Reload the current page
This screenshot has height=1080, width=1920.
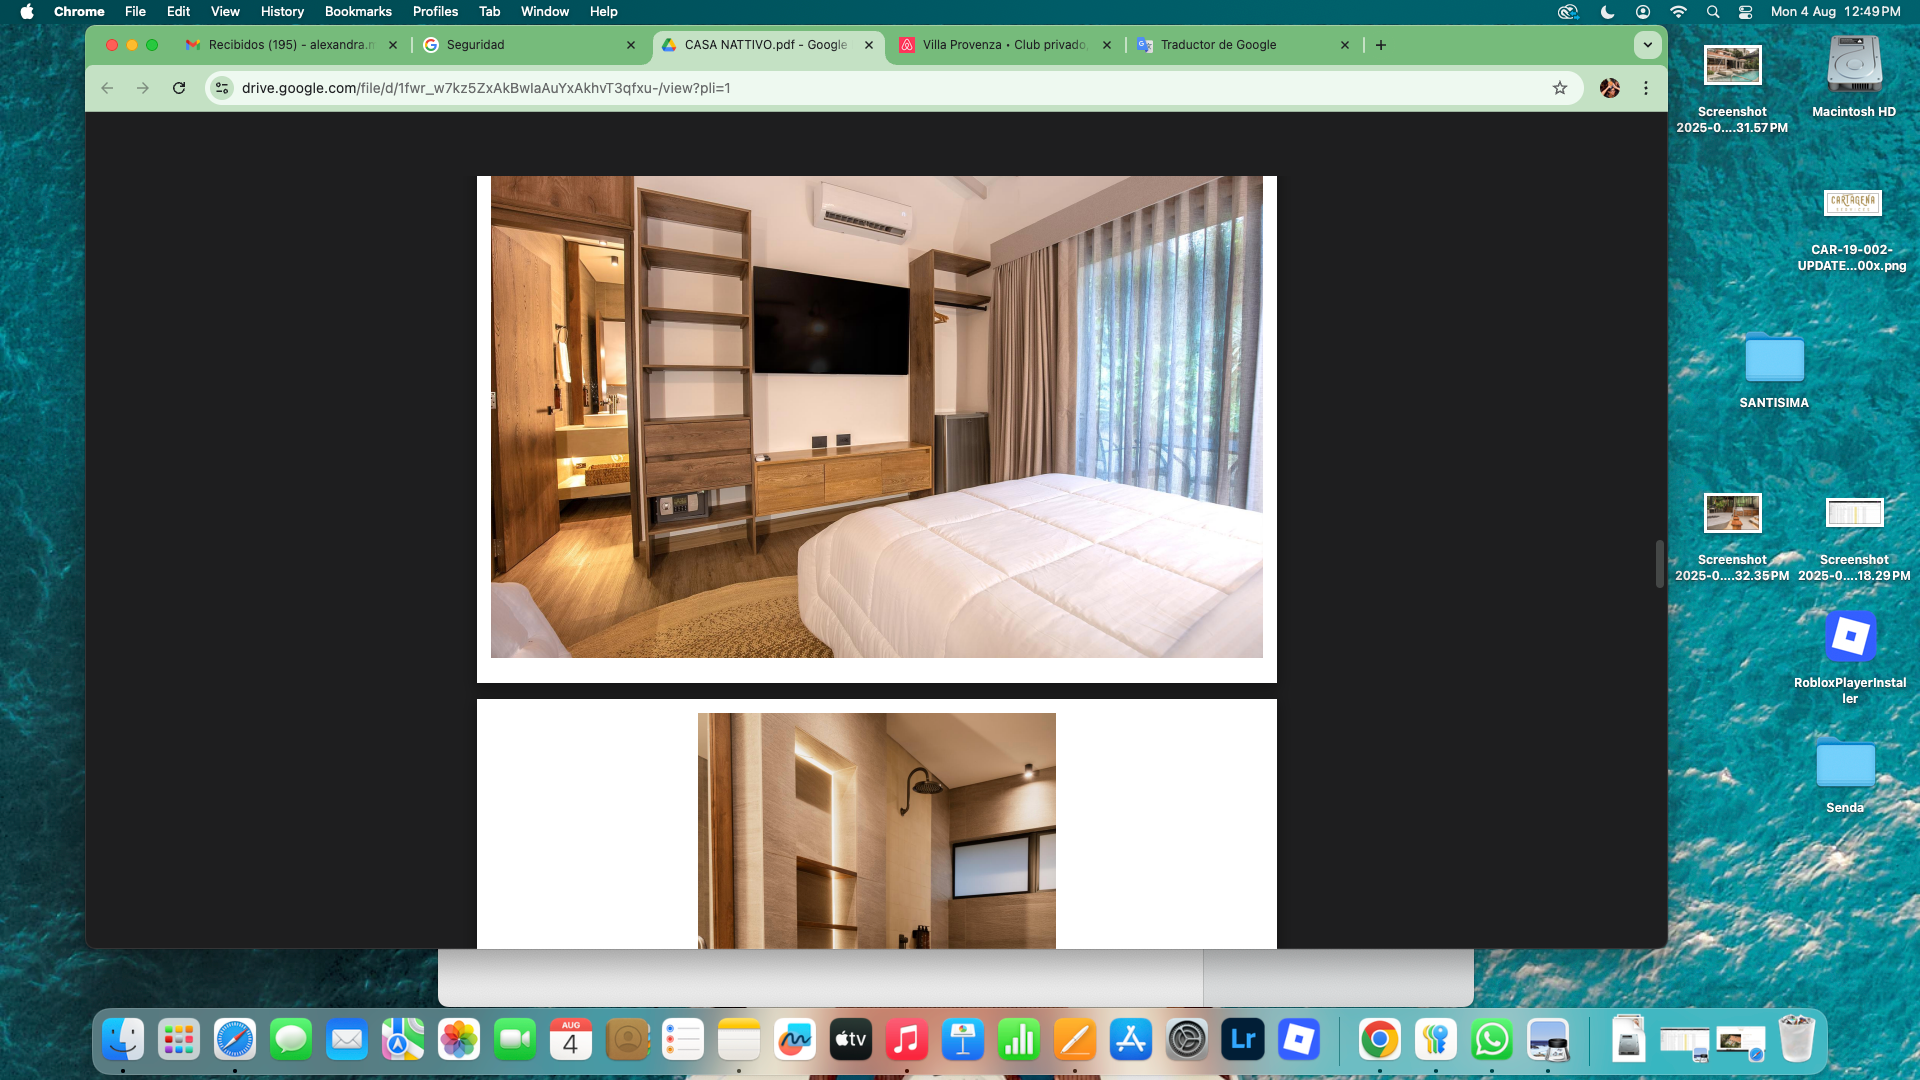(x=179, y=88)
